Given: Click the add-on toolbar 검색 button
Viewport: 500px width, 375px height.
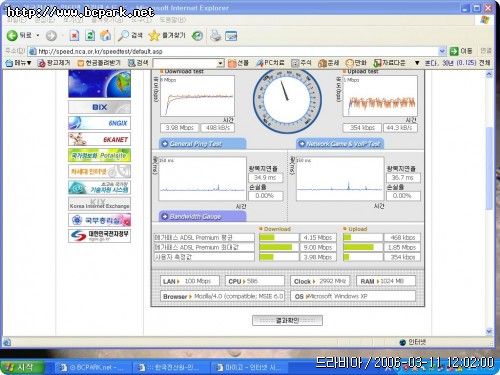Looking at the screenshot, I should pyautogui.click(x=138, y=63).
